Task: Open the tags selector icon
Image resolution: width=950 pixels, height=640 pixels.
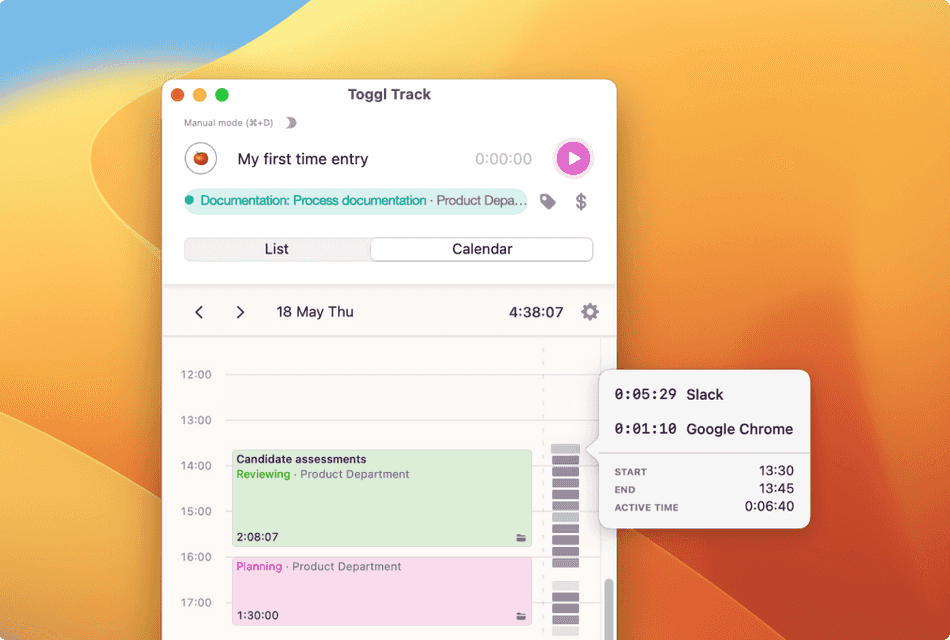Action: (547, 201)
